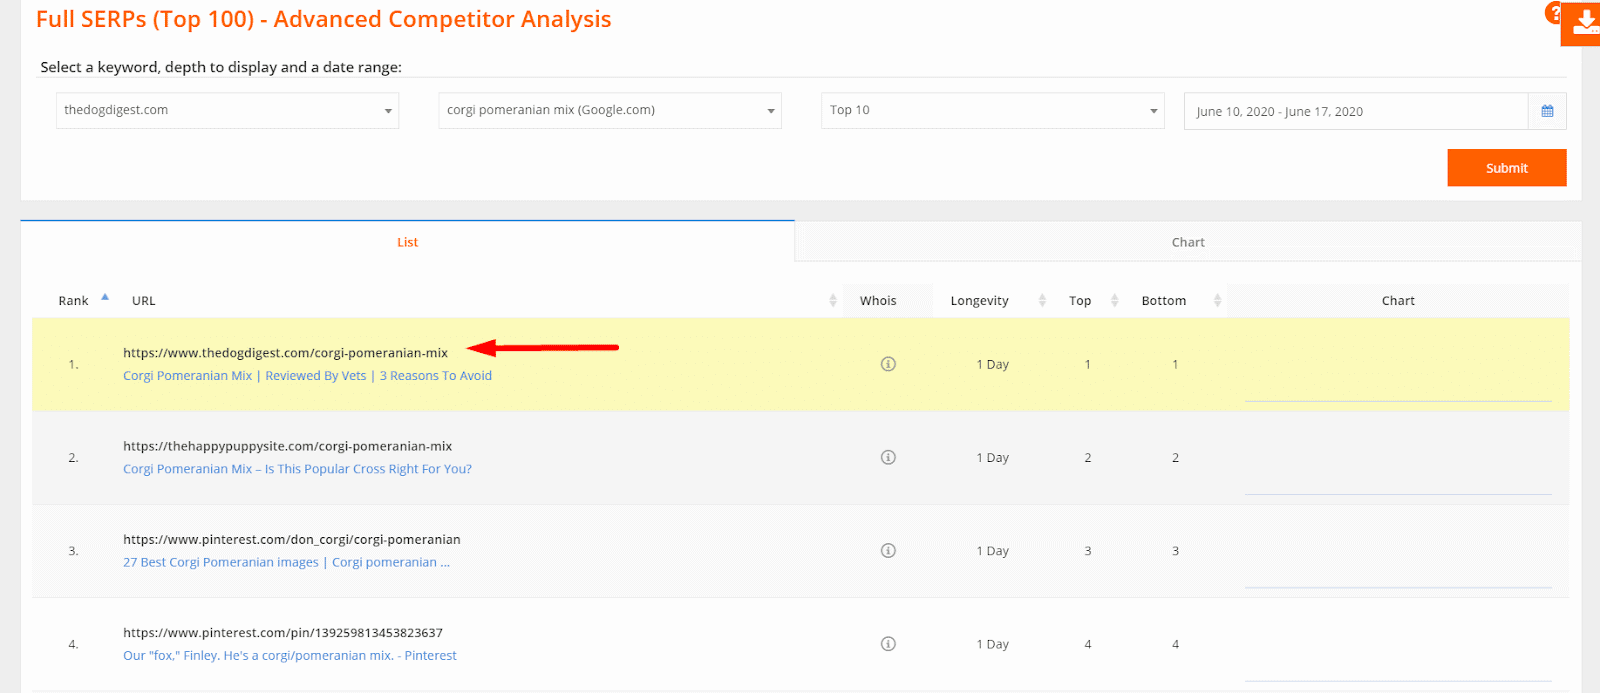Open the thedogdigest.com domain dropdown
The height and width of the screenshot is (693, 1600).
pos(227,110)
